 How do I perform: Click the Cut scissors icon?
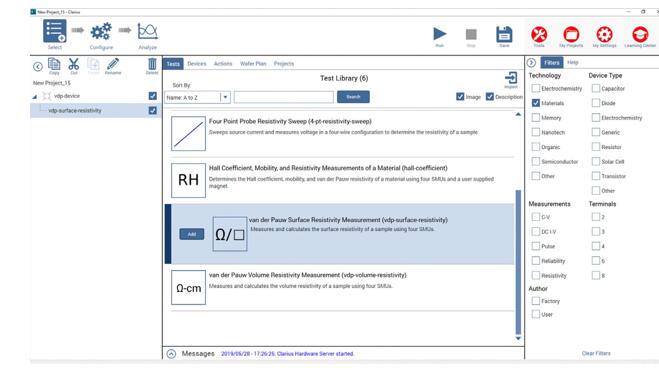(74, 64)
